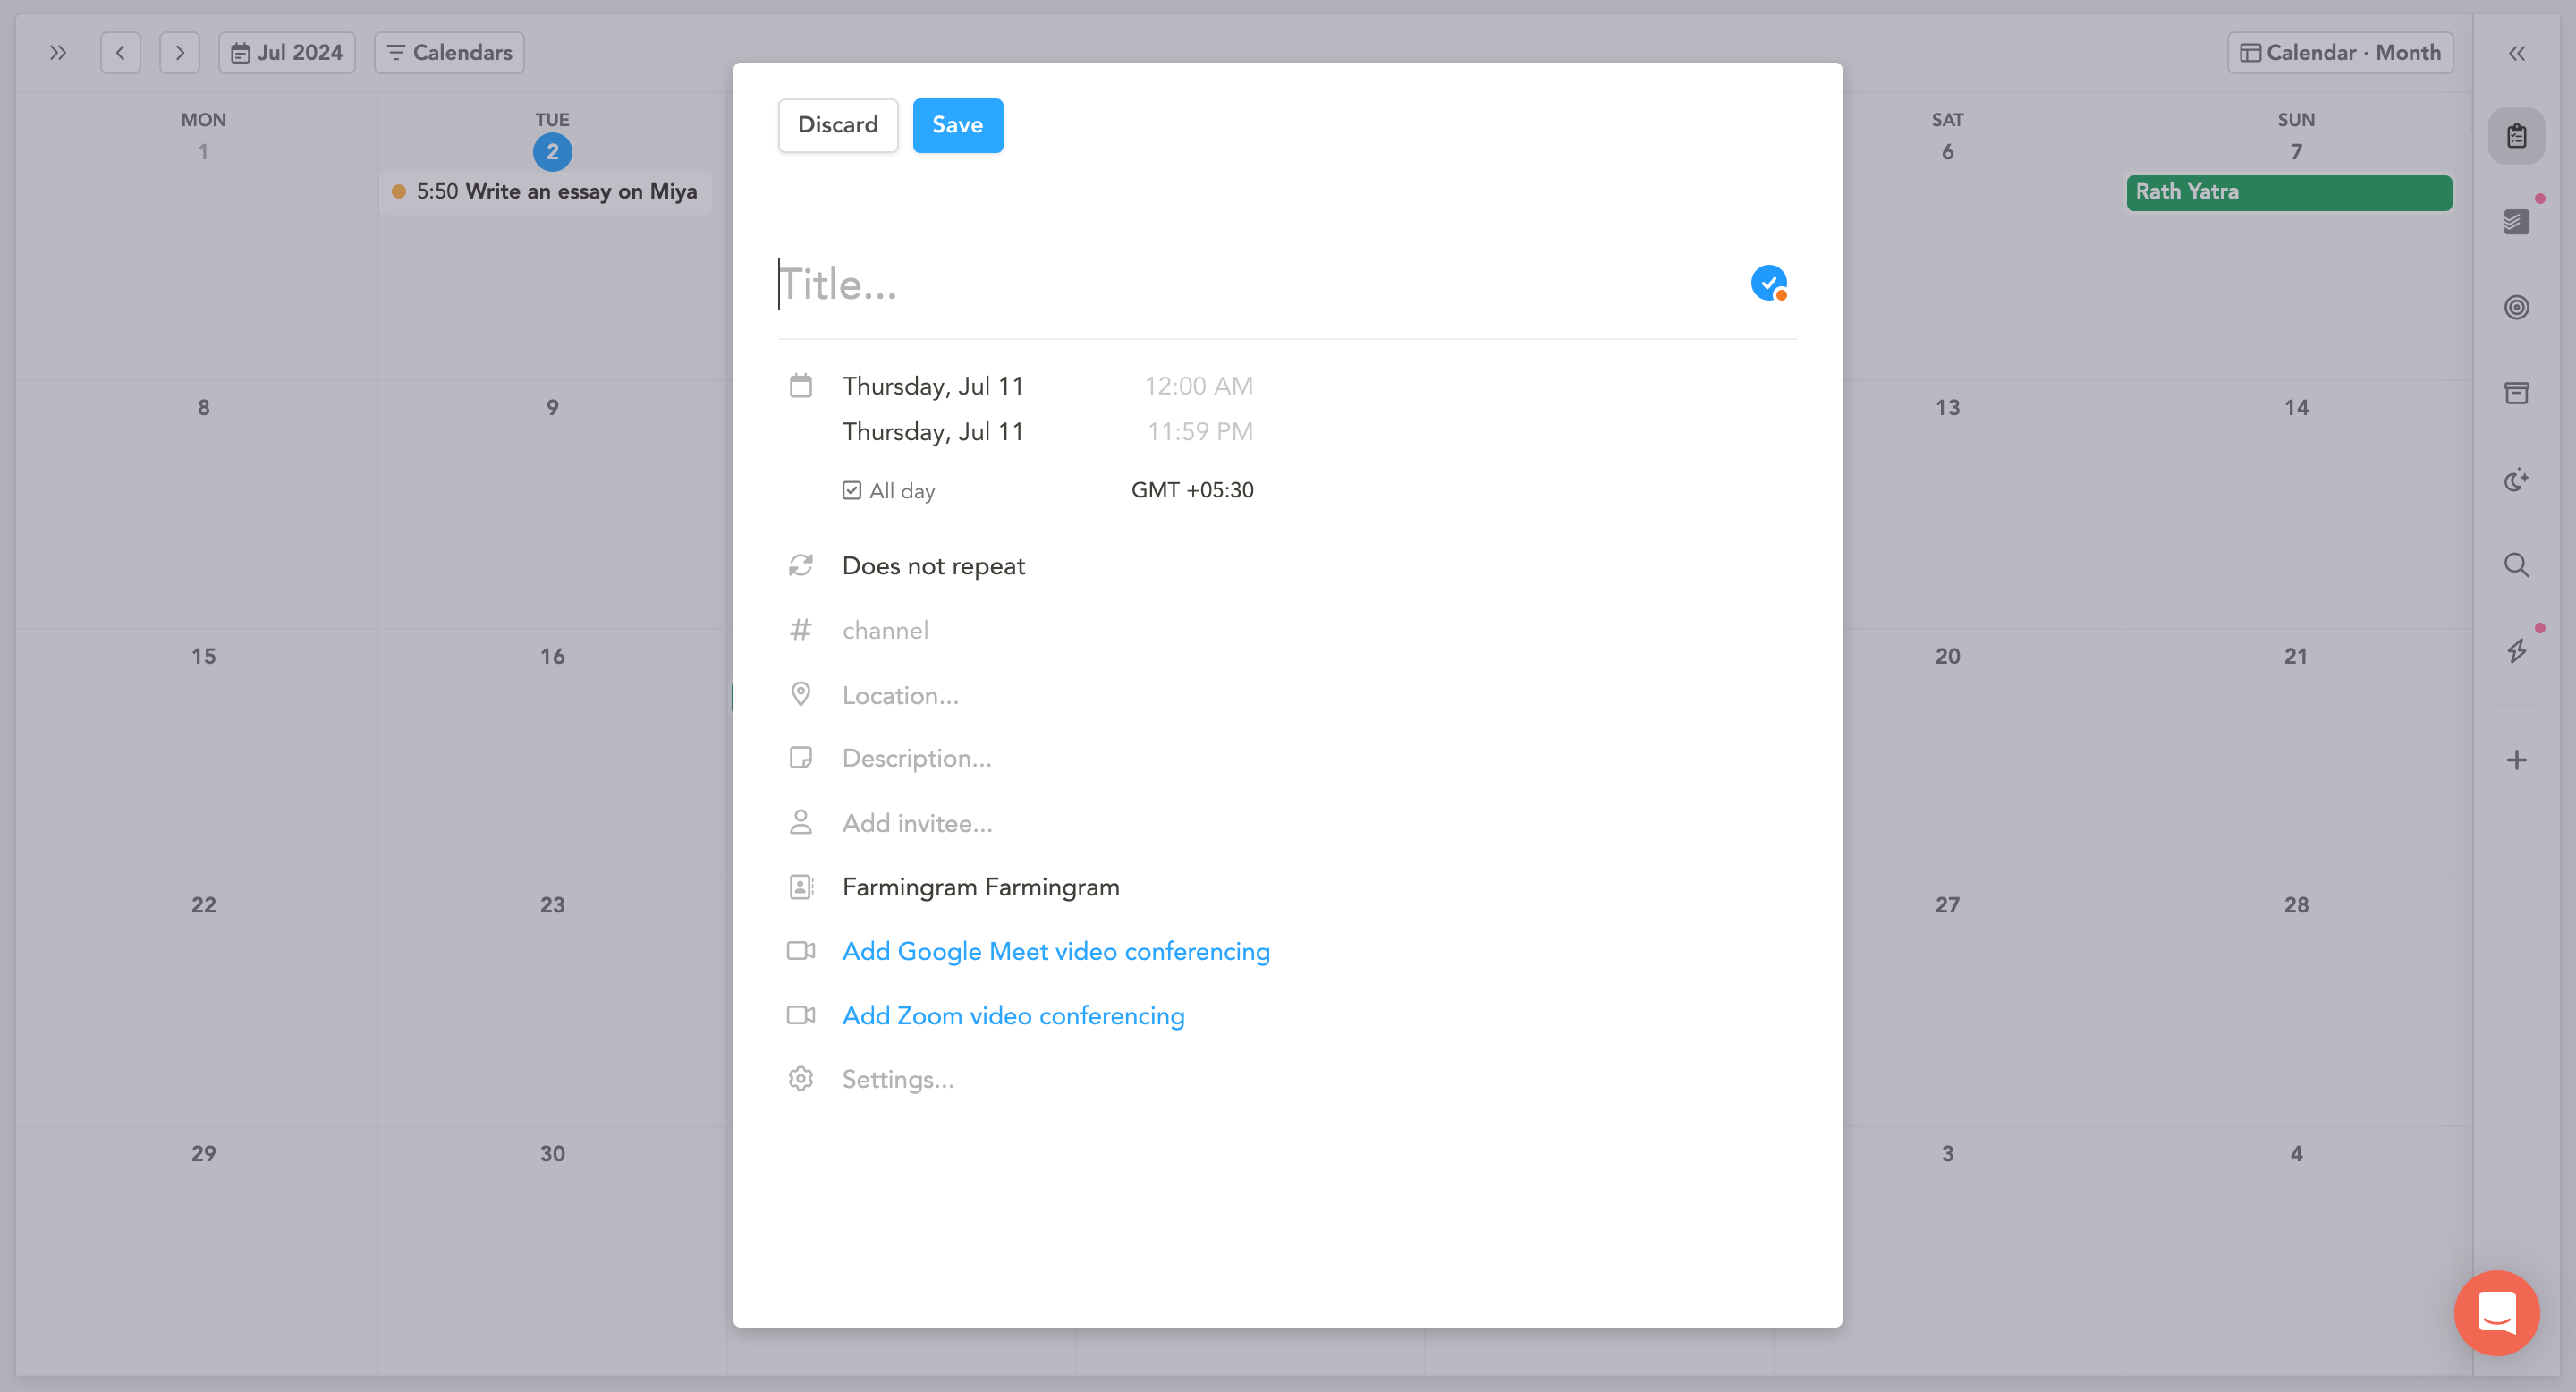Open the Write an essay on Miya event

(546, 192)
